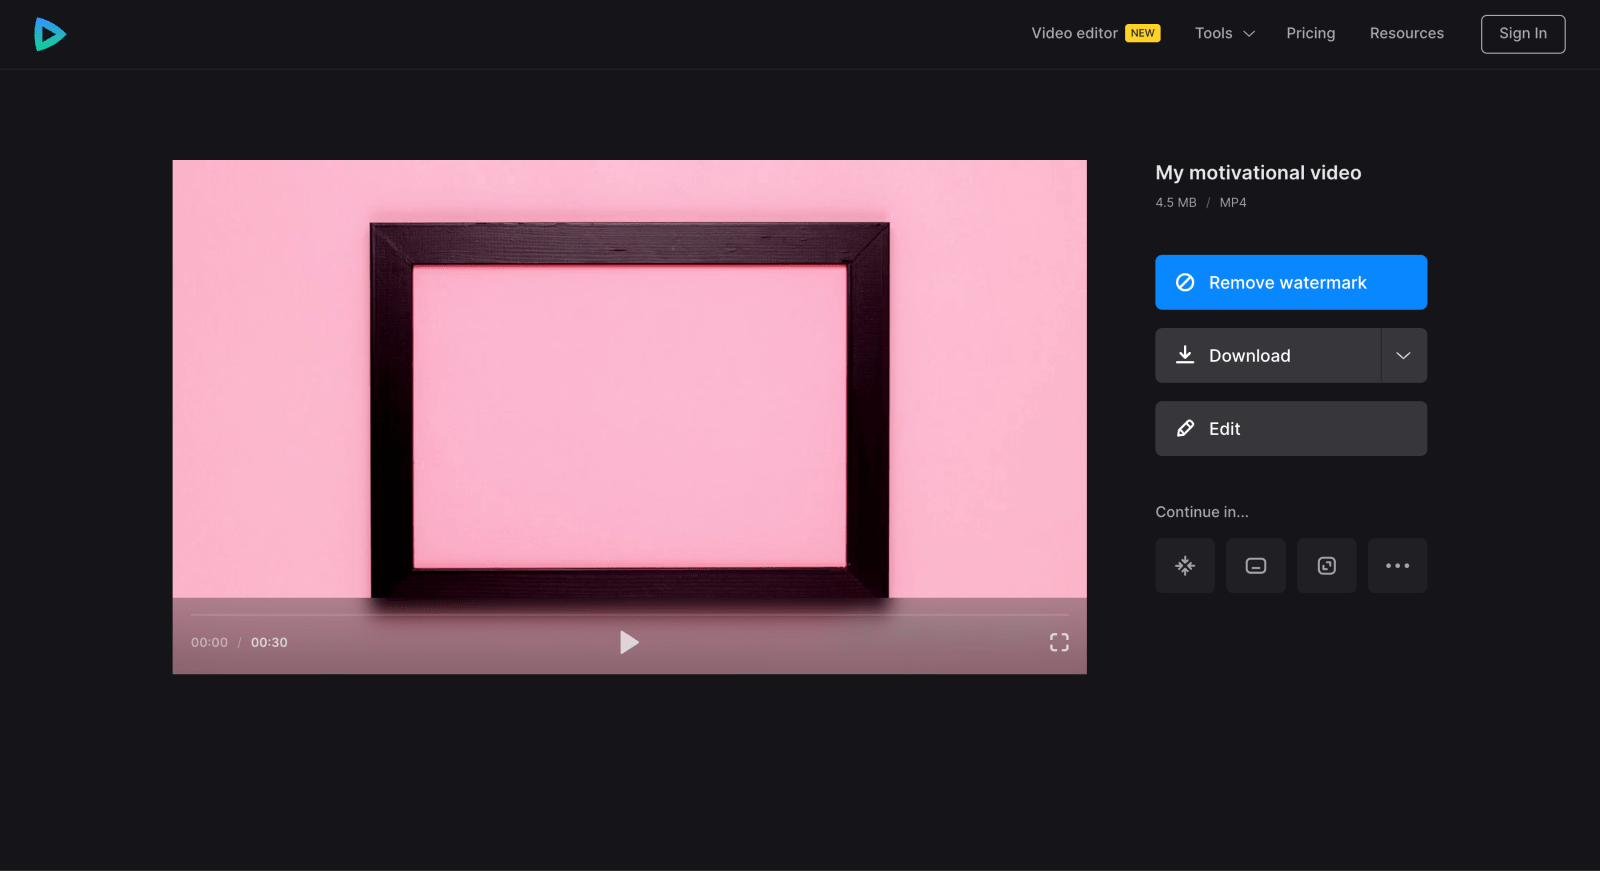Expand the Download options arrow
The height and width of the screenshot is (871, 1600).
[x=1404, y=356]
